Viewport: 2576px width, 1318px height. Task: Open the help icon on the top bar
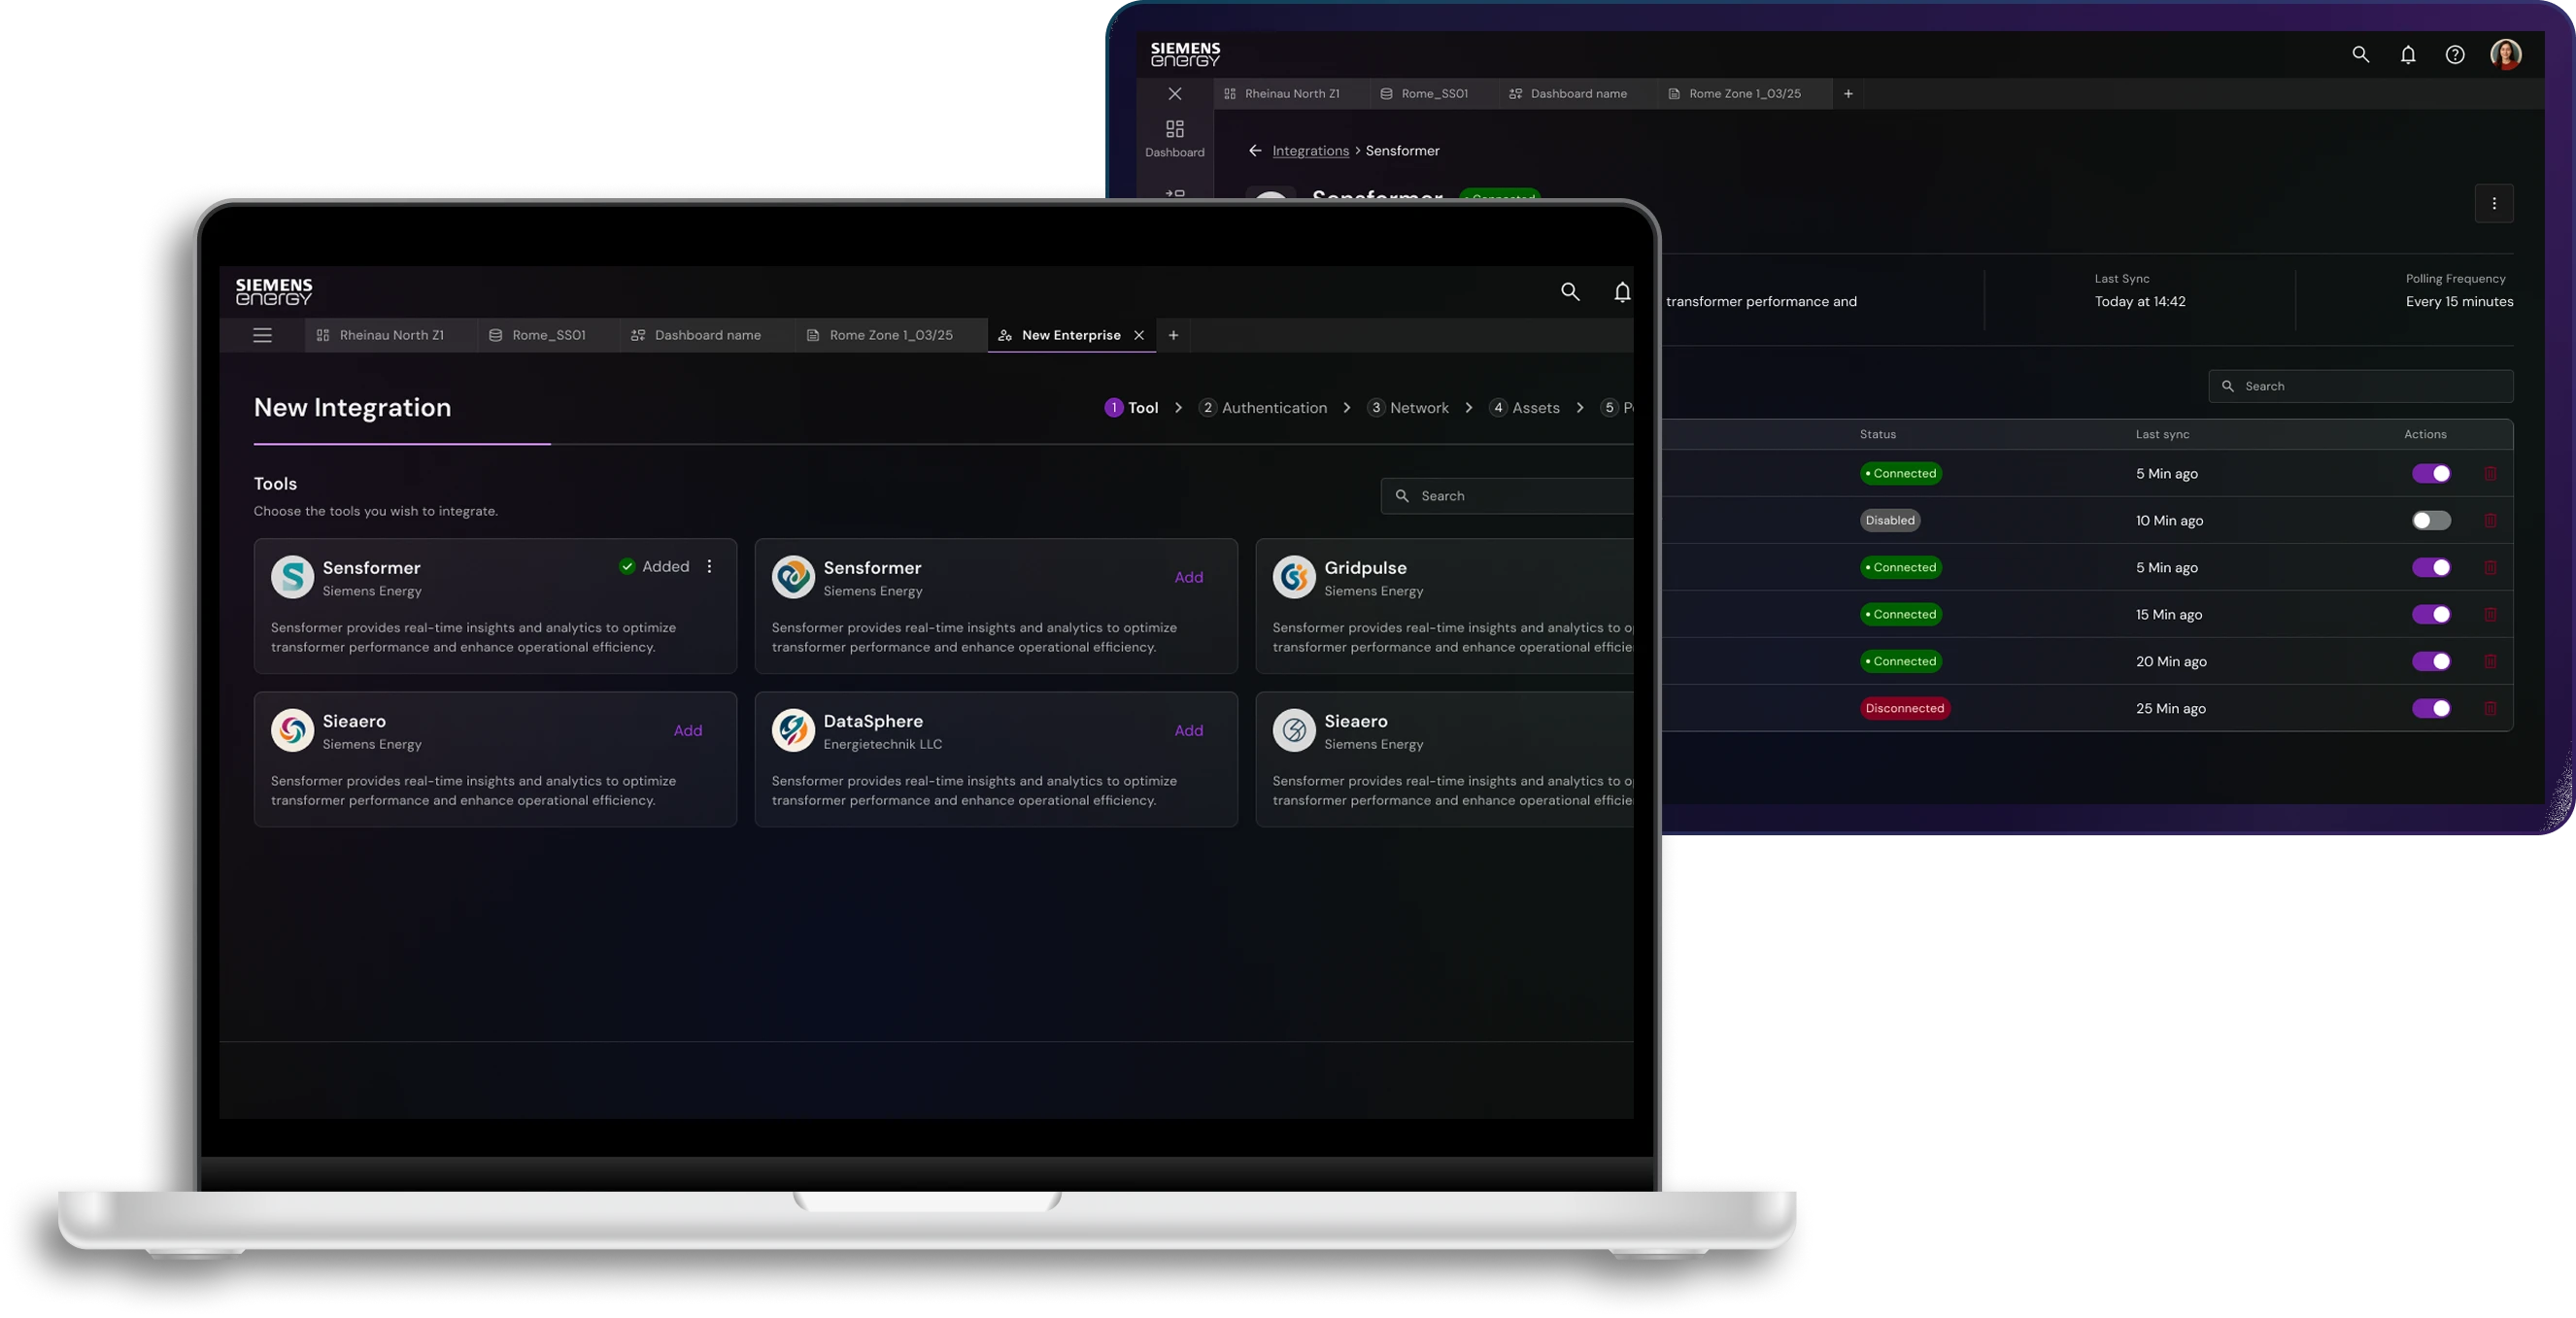[2455, 55]
